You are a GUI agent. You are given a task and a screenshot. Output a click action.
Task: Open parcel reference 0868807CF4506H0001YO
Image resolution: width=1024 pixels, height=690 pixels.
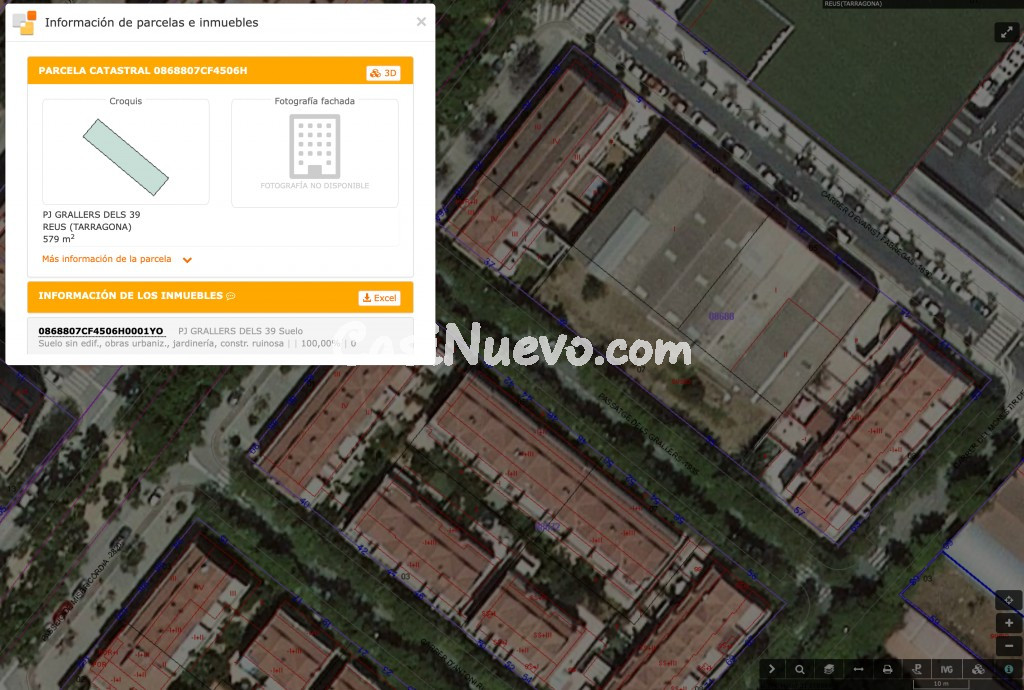(99, 330)
